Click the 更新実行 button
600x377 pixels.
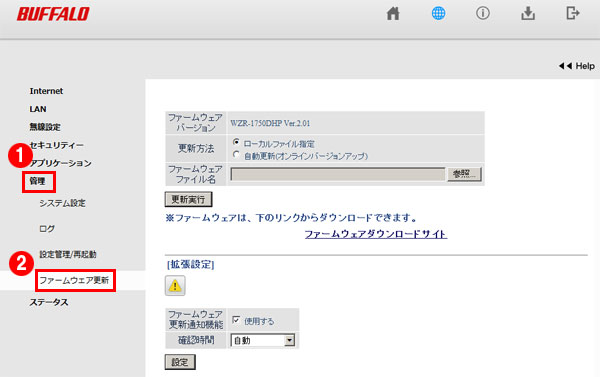188,199
